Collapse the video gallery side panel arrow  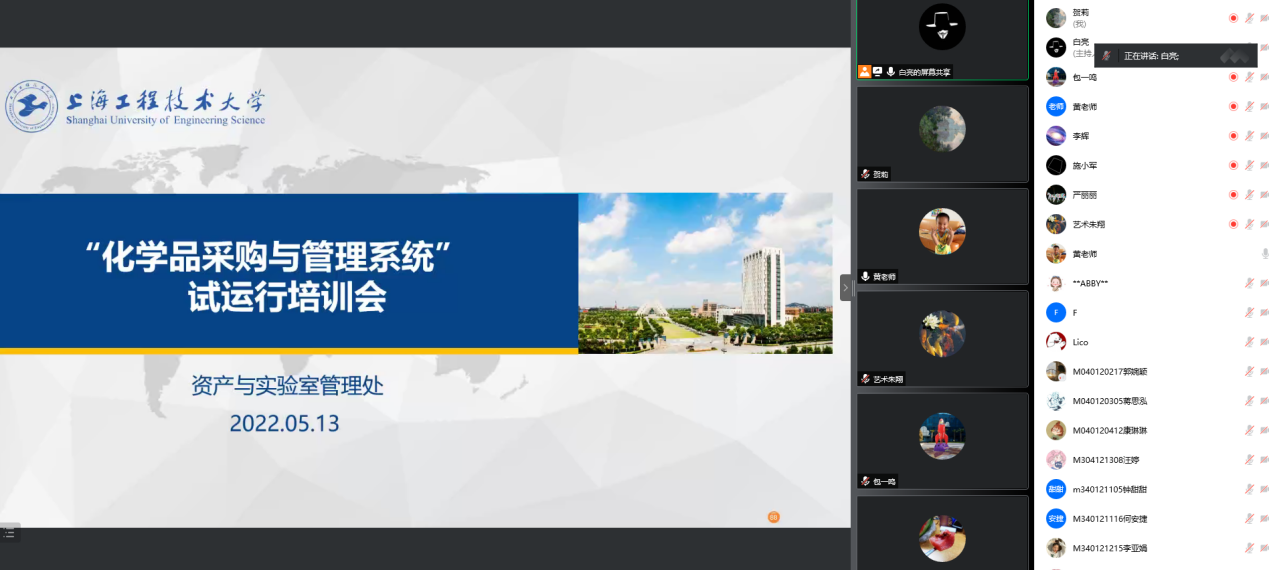click(846, 287)
